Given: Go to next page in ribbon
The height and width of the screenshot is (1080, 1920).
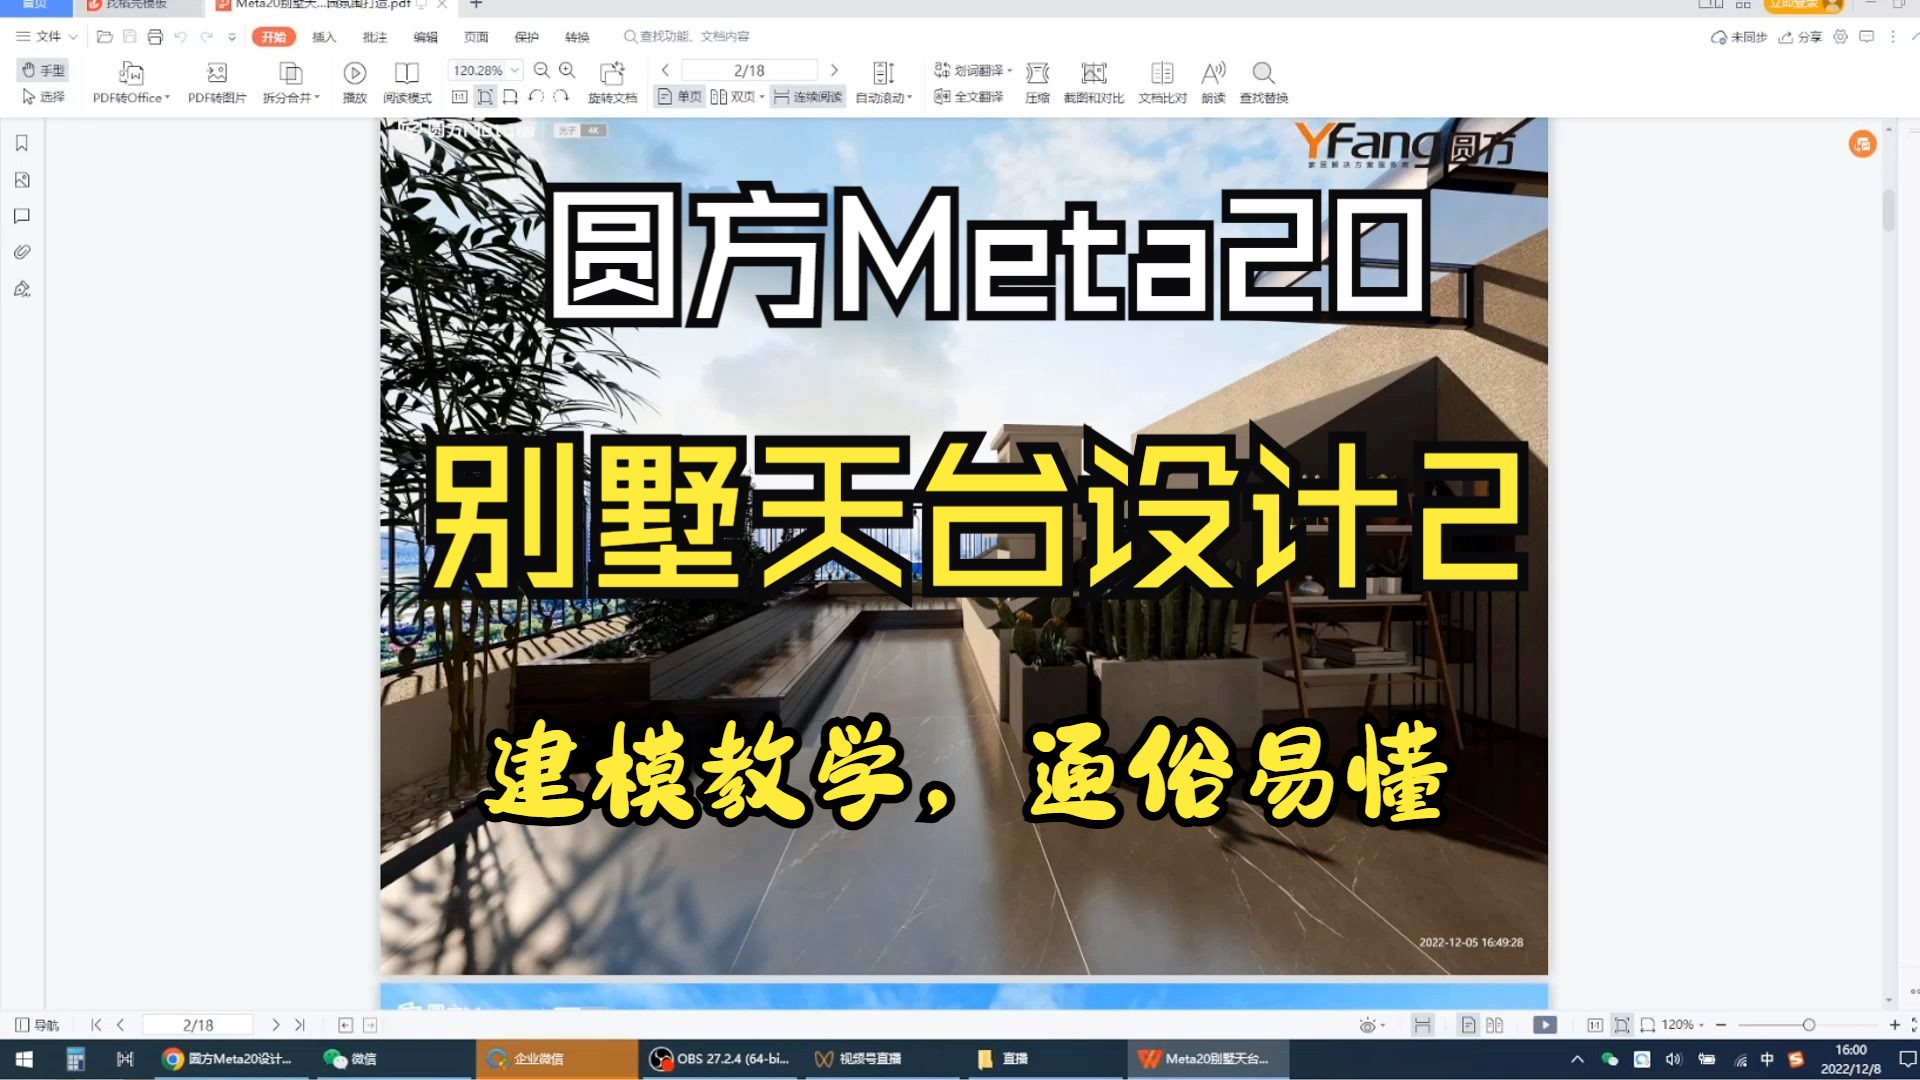Looking at the screenshot, I should [834, 70].
